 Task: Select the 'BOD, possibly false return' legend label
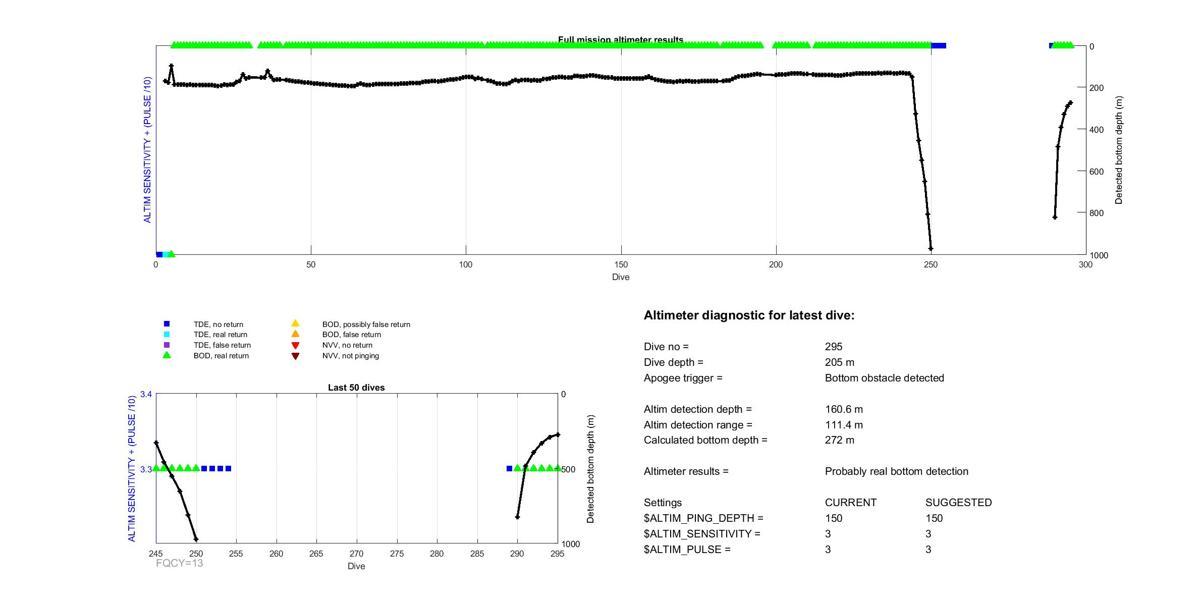(x=366, y=325)
